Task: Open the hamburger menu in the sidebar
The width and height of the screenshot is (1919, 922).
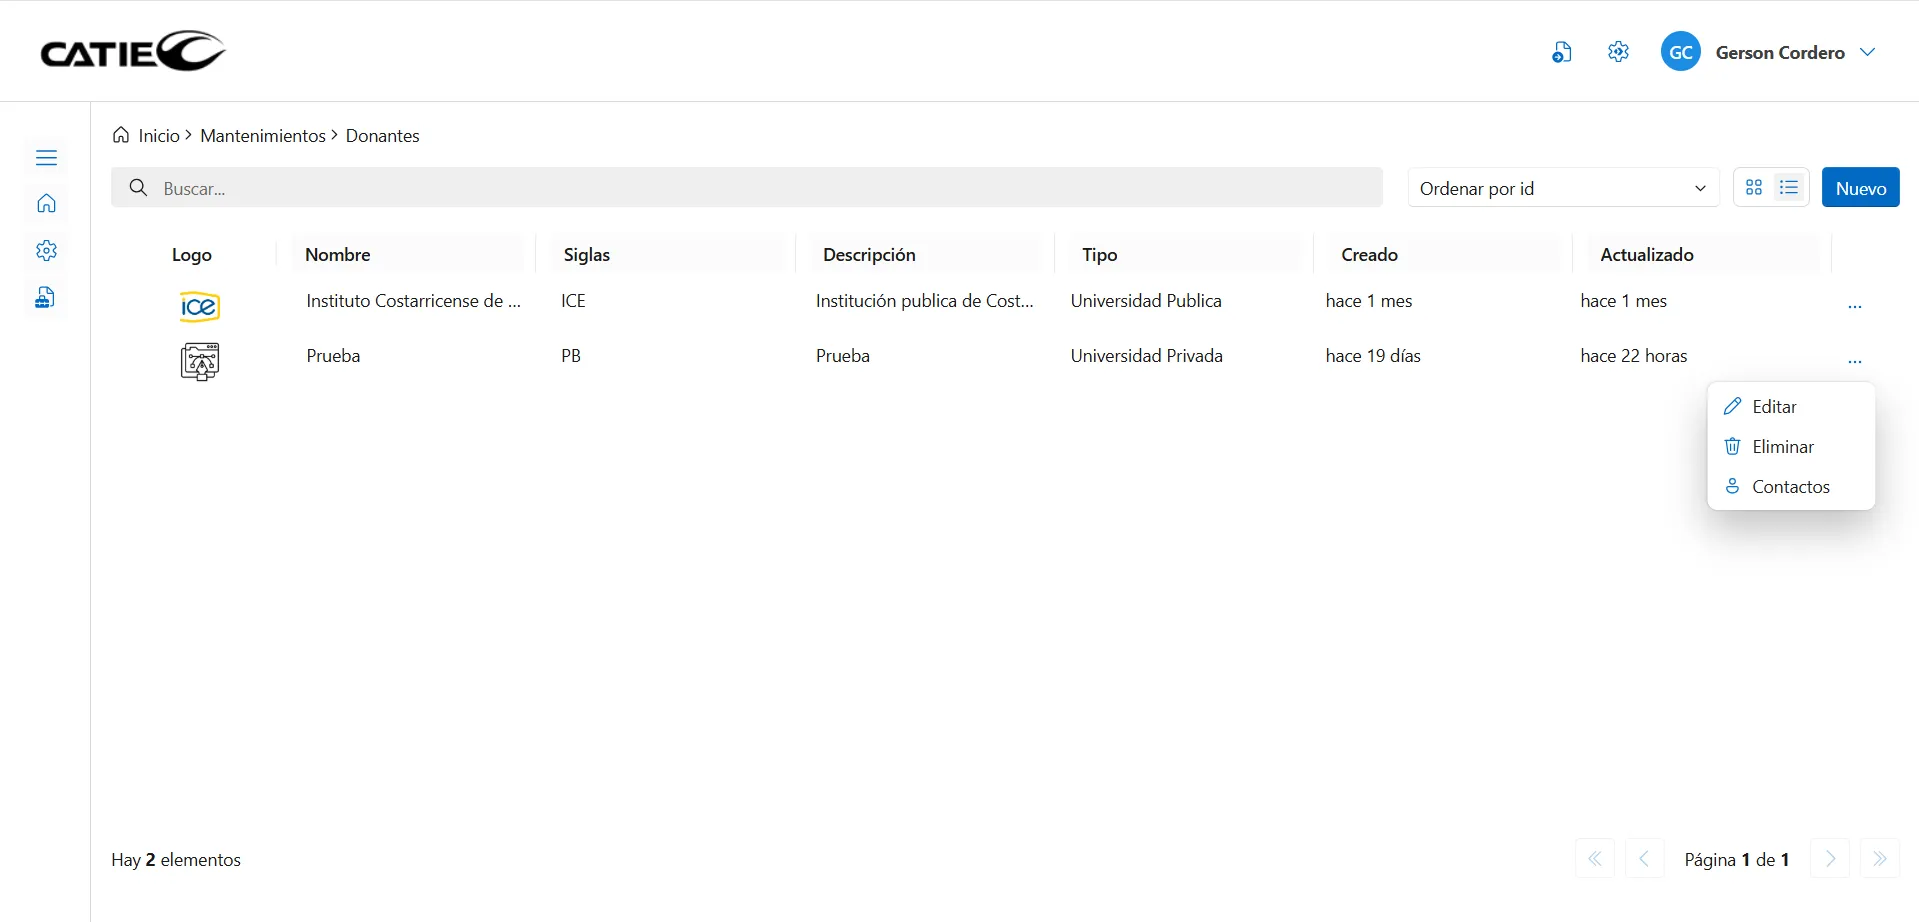Action: tap(46, 158)
